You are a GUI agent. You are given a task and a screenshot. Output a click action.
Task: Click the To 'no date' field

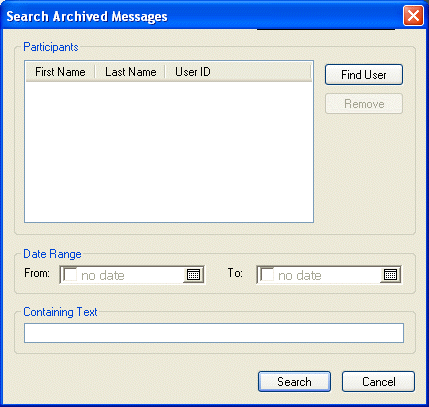[329, 275]
